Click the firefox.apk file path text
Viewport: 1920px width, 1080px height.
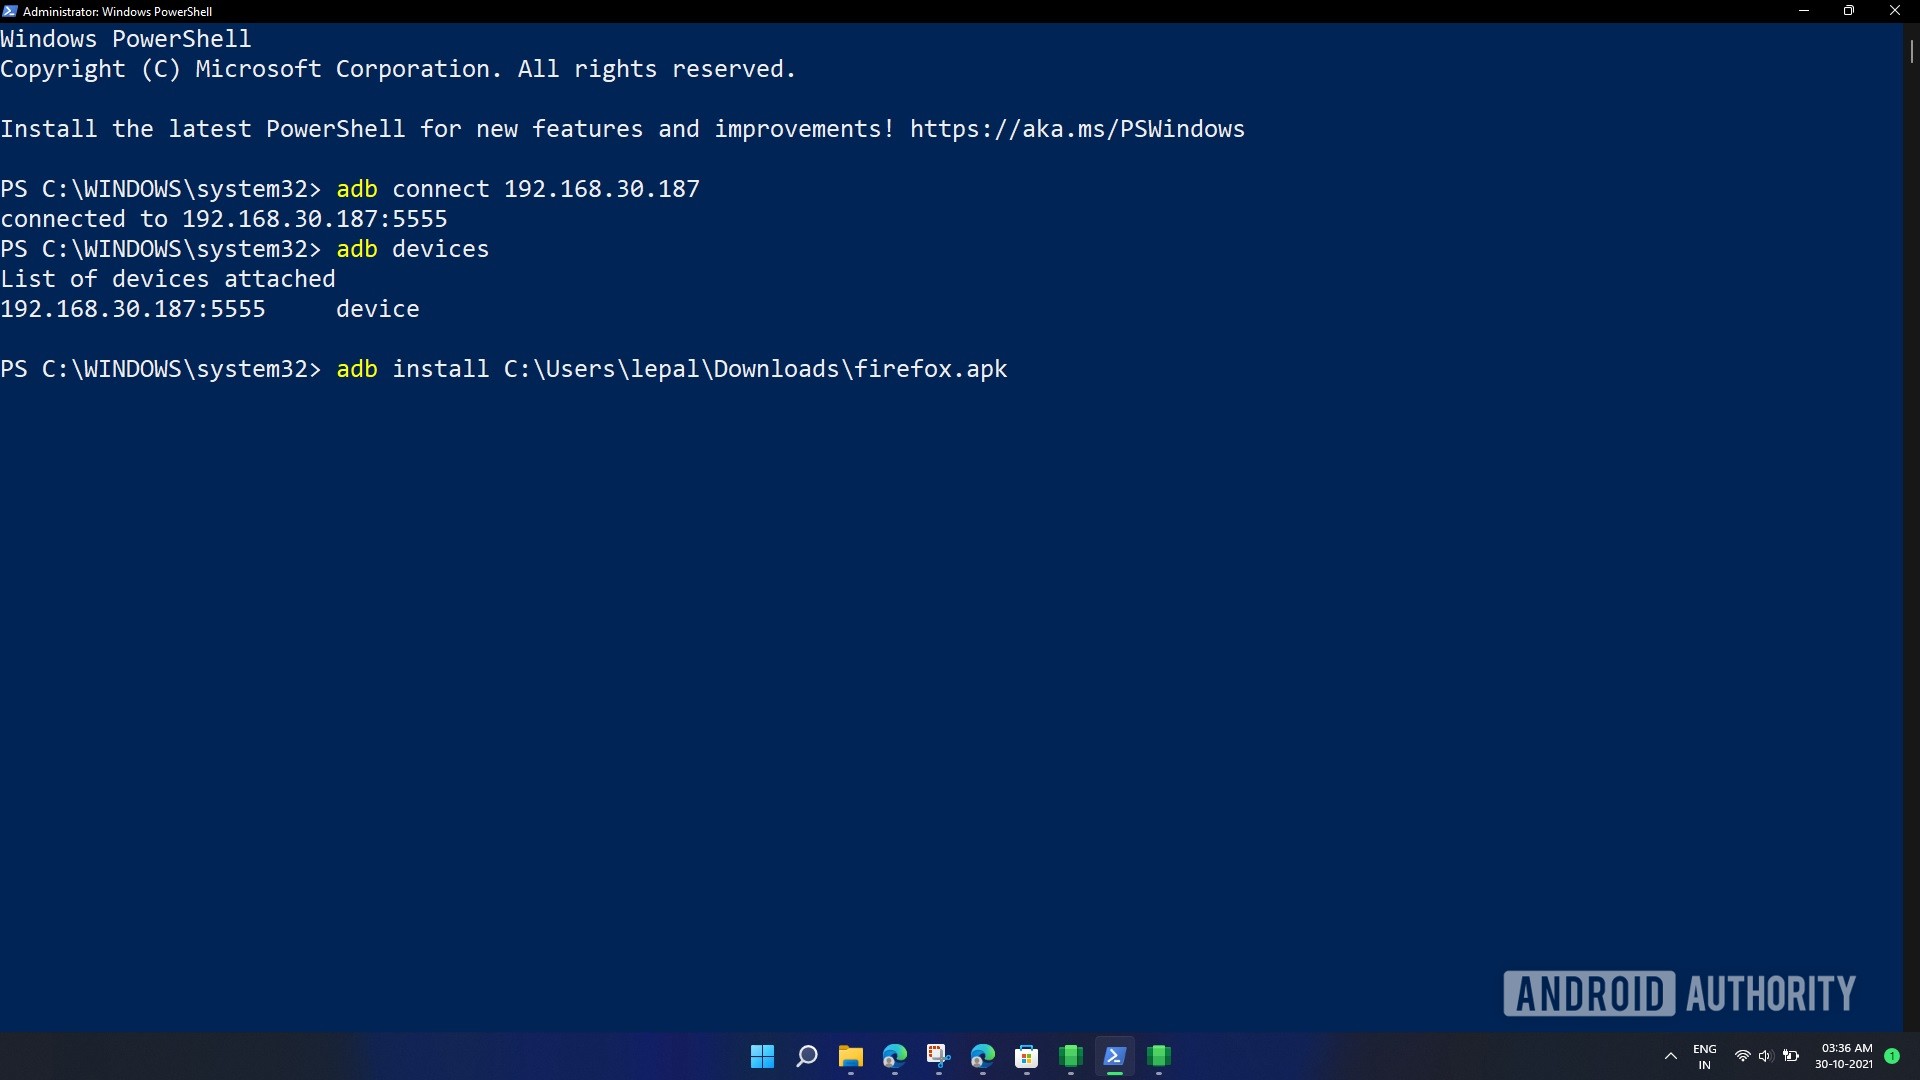pos(756,369)
